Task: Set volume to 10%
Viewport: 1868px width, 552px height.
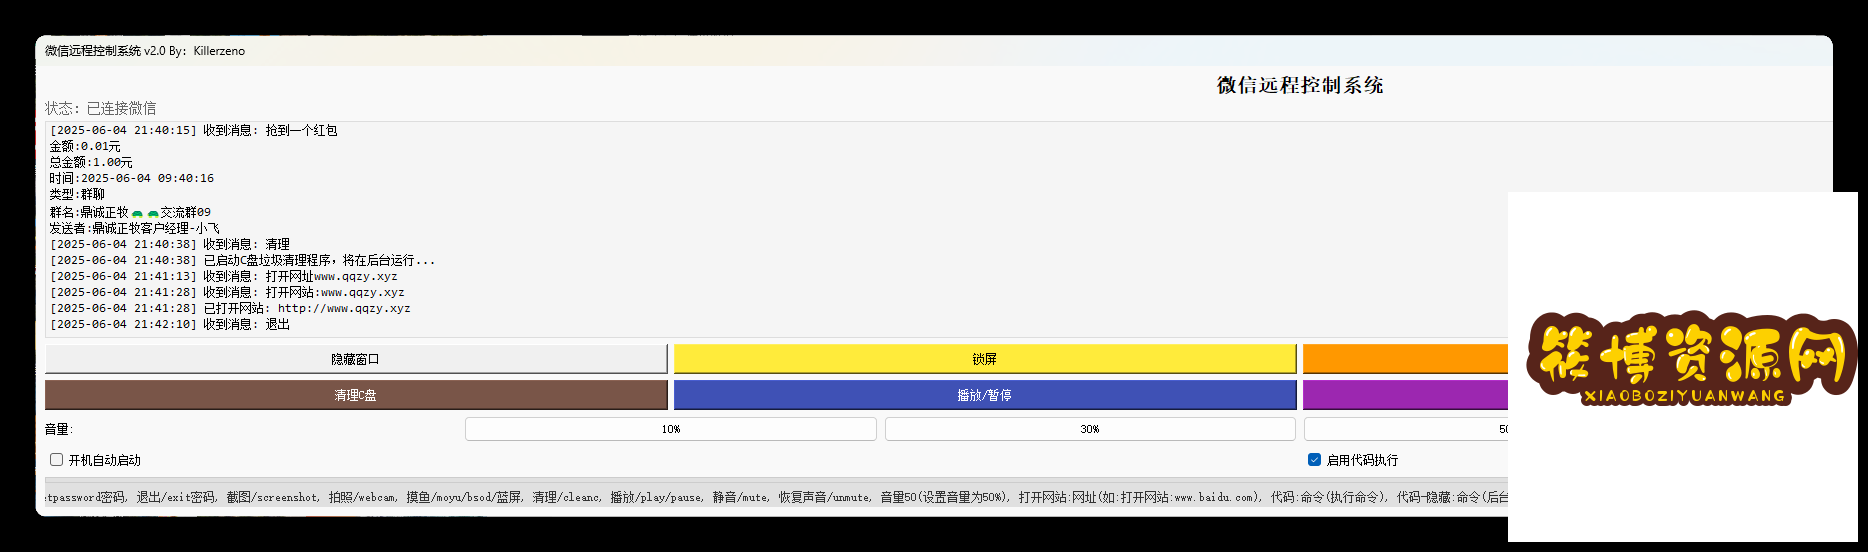Action: click(x=671, y=429)
